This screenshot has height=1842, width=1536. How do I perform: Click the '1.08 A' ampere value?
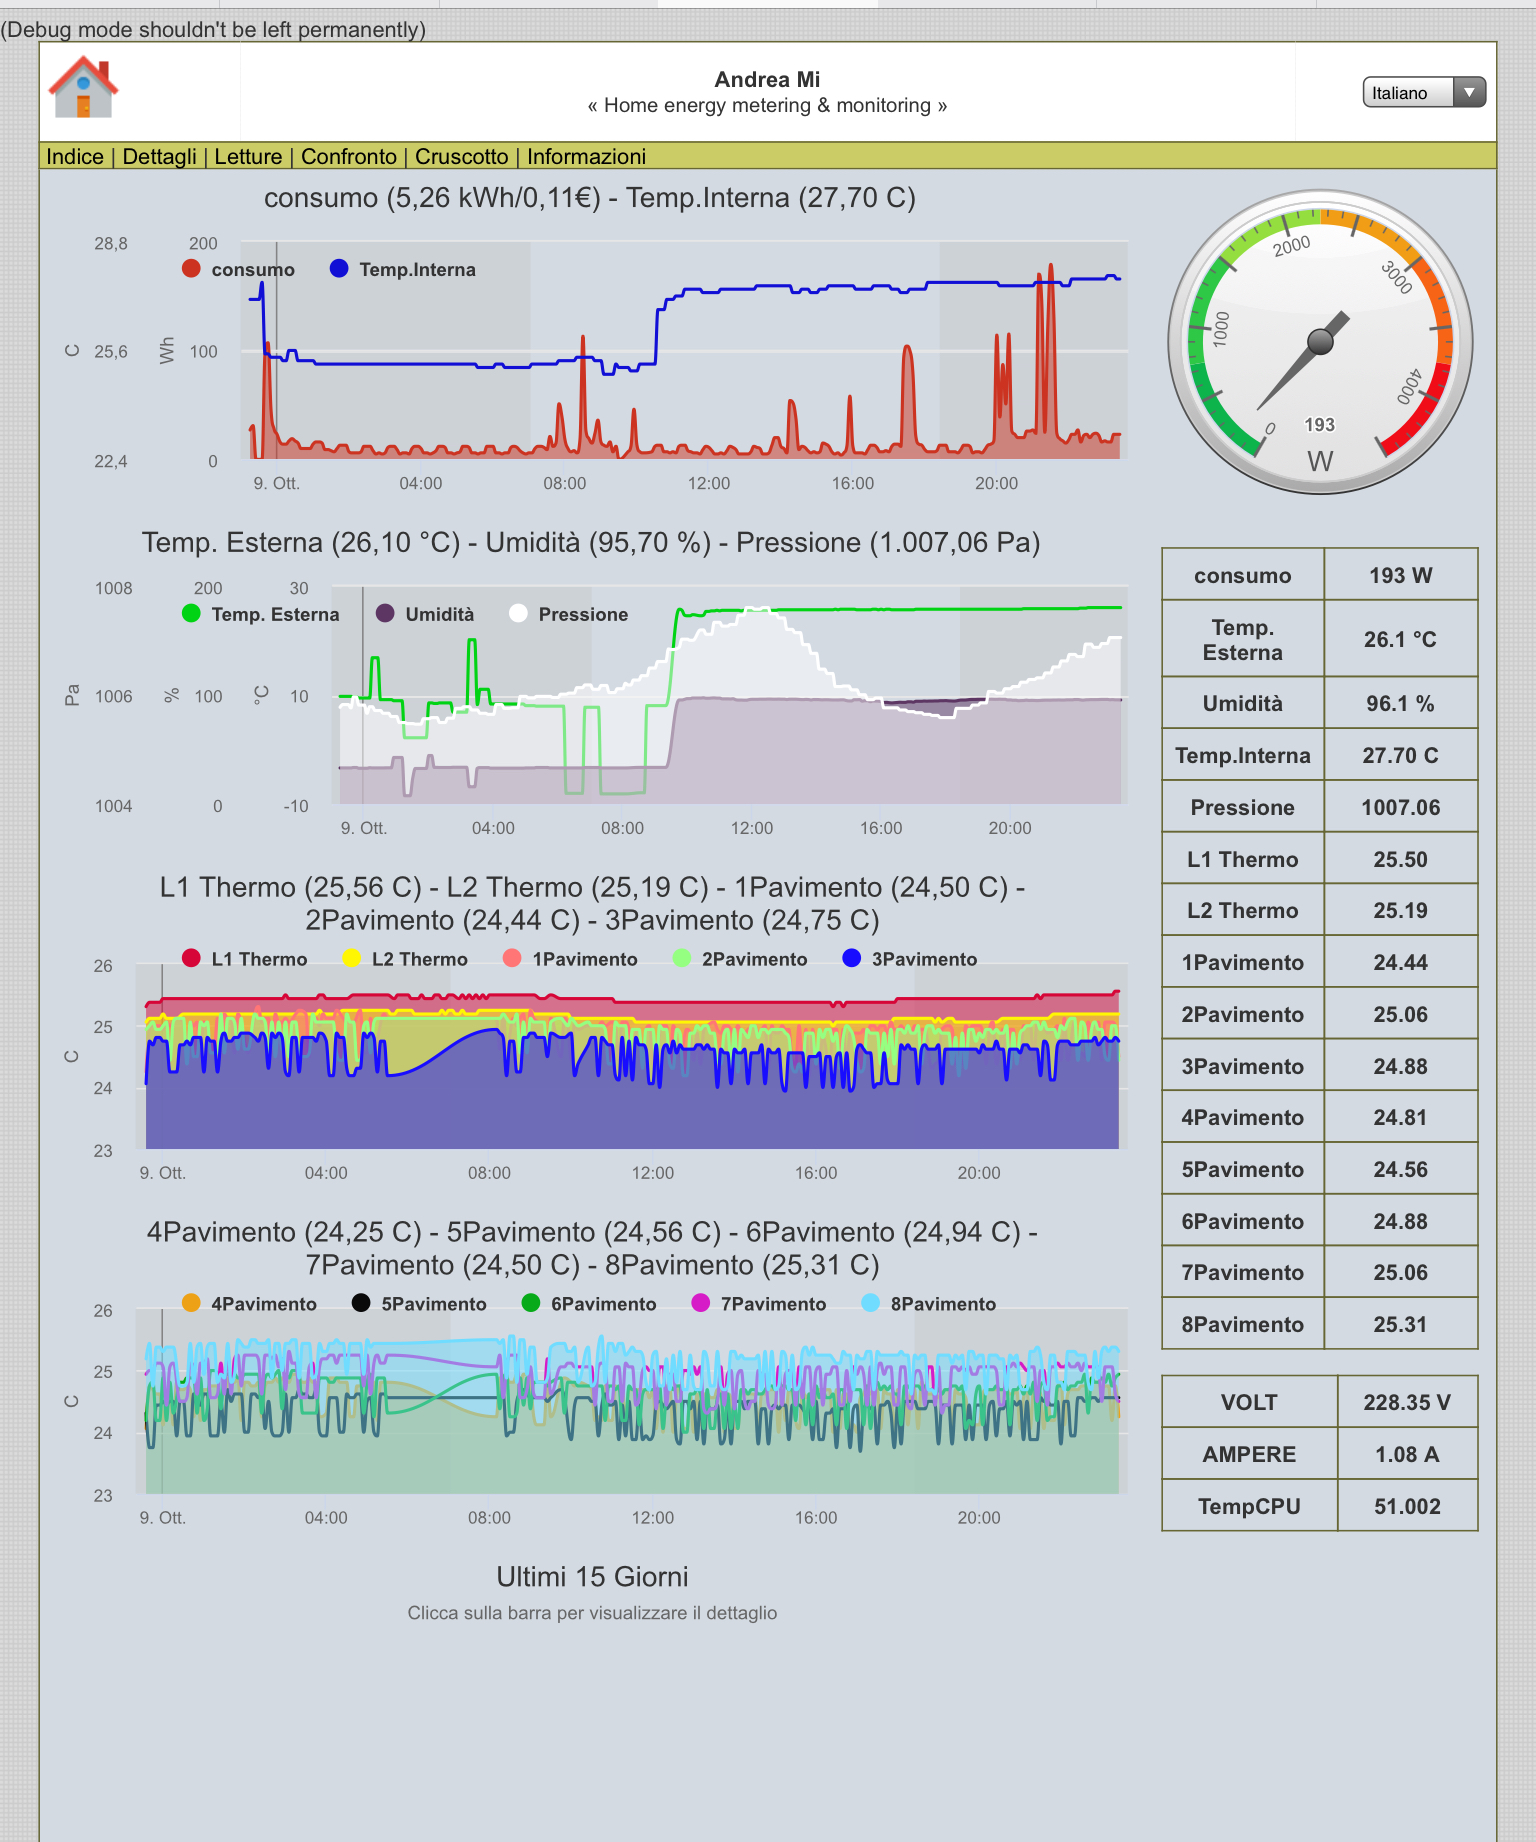pyautogui.click(x=1407, y=1454)
